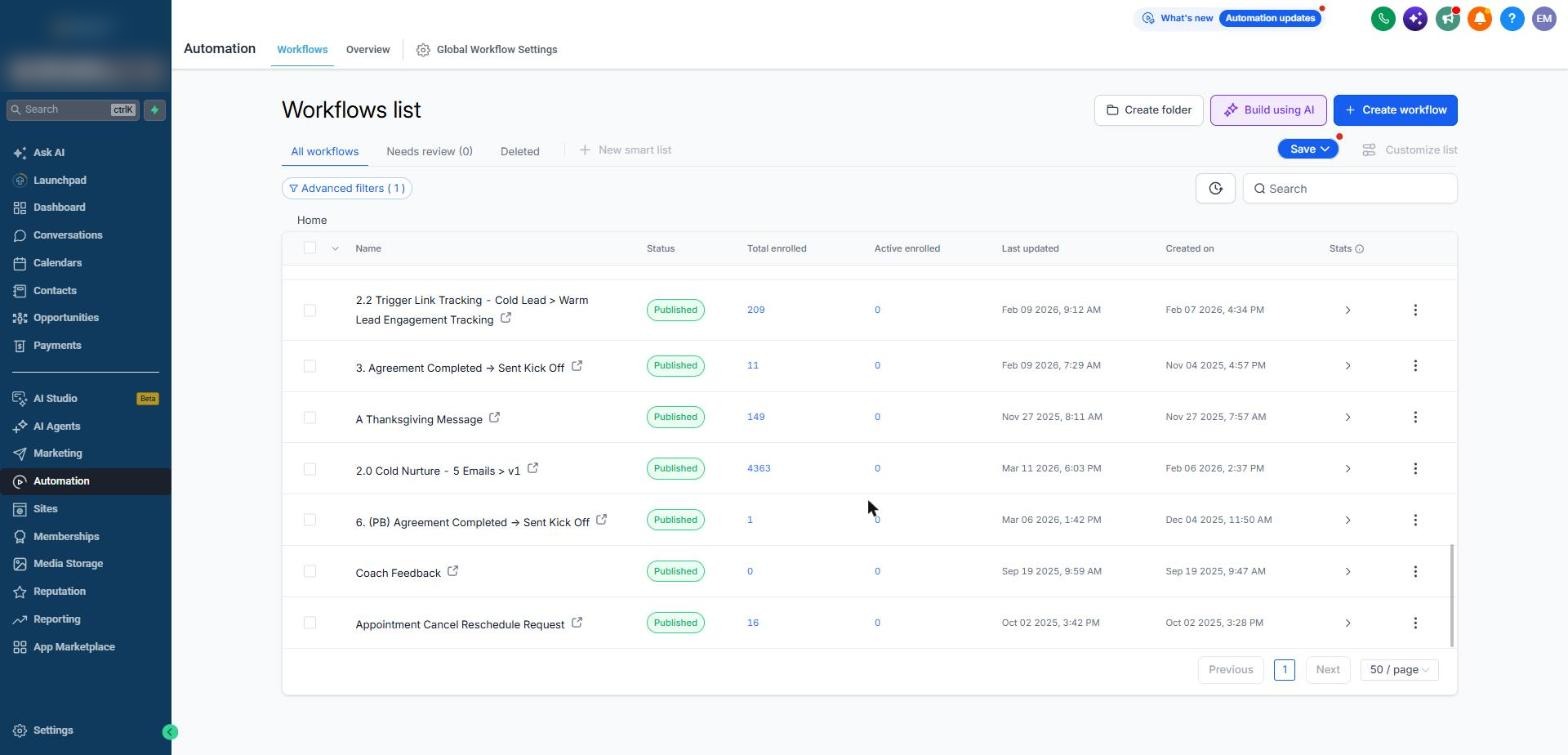
Task: Open the help question mark icon
Action: (1512, 18)
